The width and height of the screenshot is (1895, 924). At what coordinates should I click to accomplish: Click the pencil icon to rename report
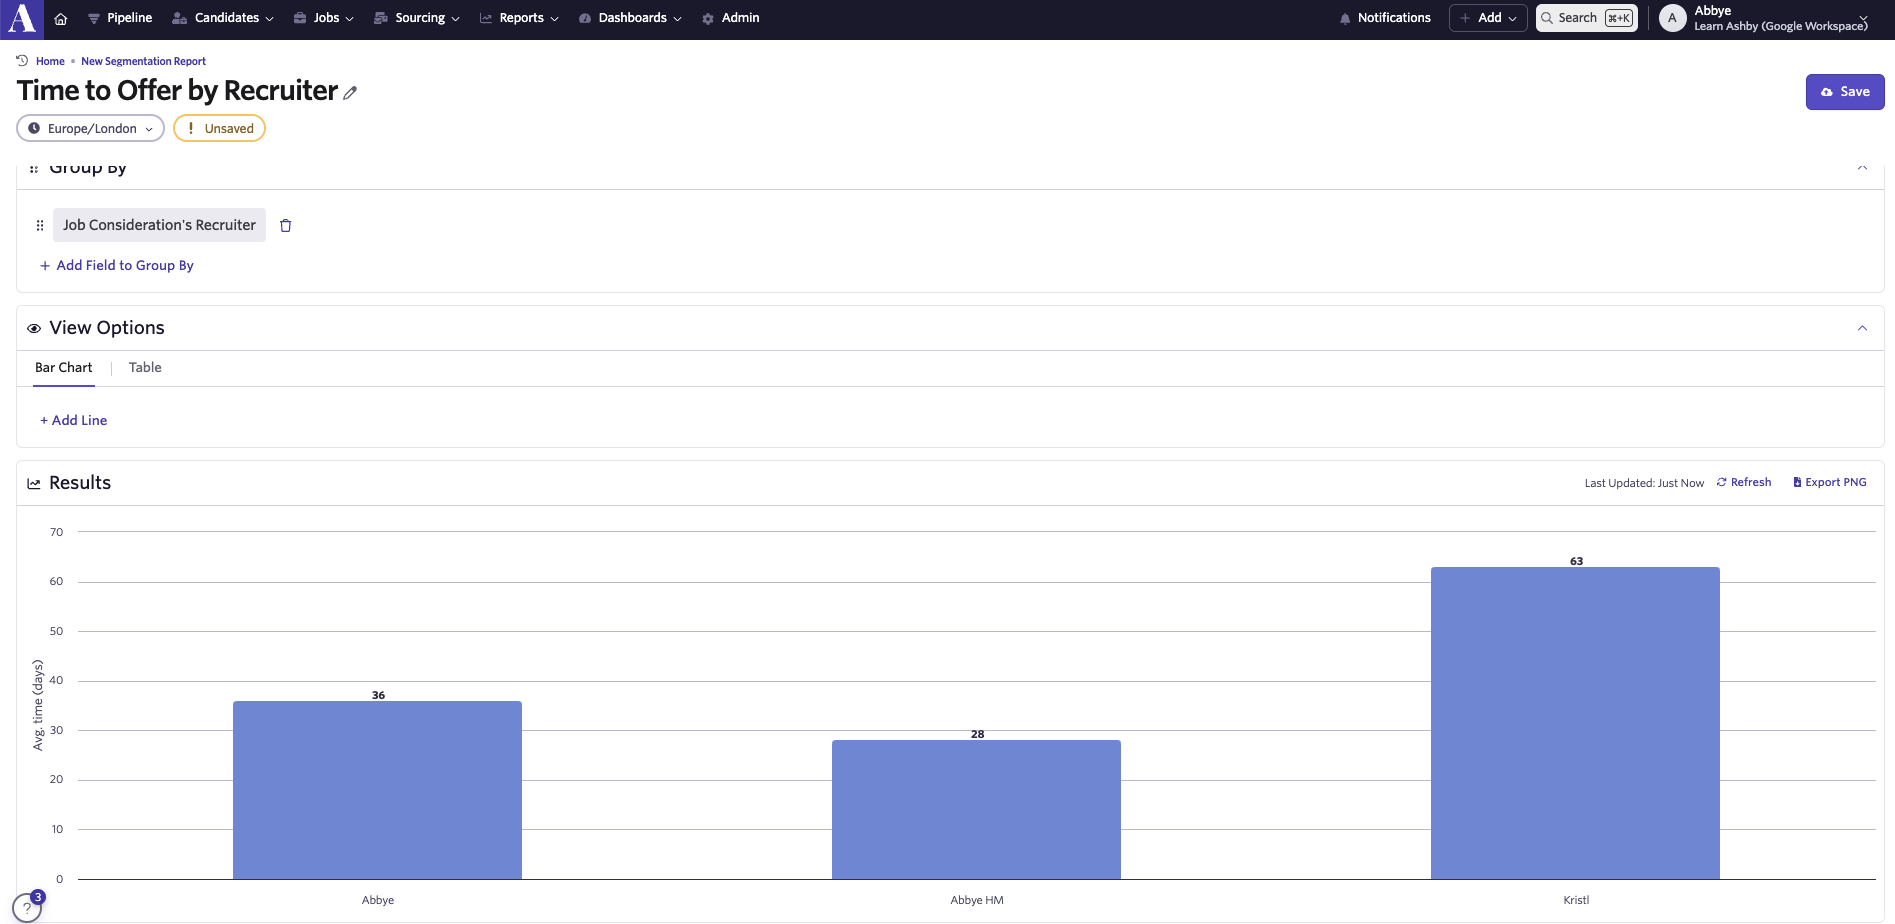(350, 92)
